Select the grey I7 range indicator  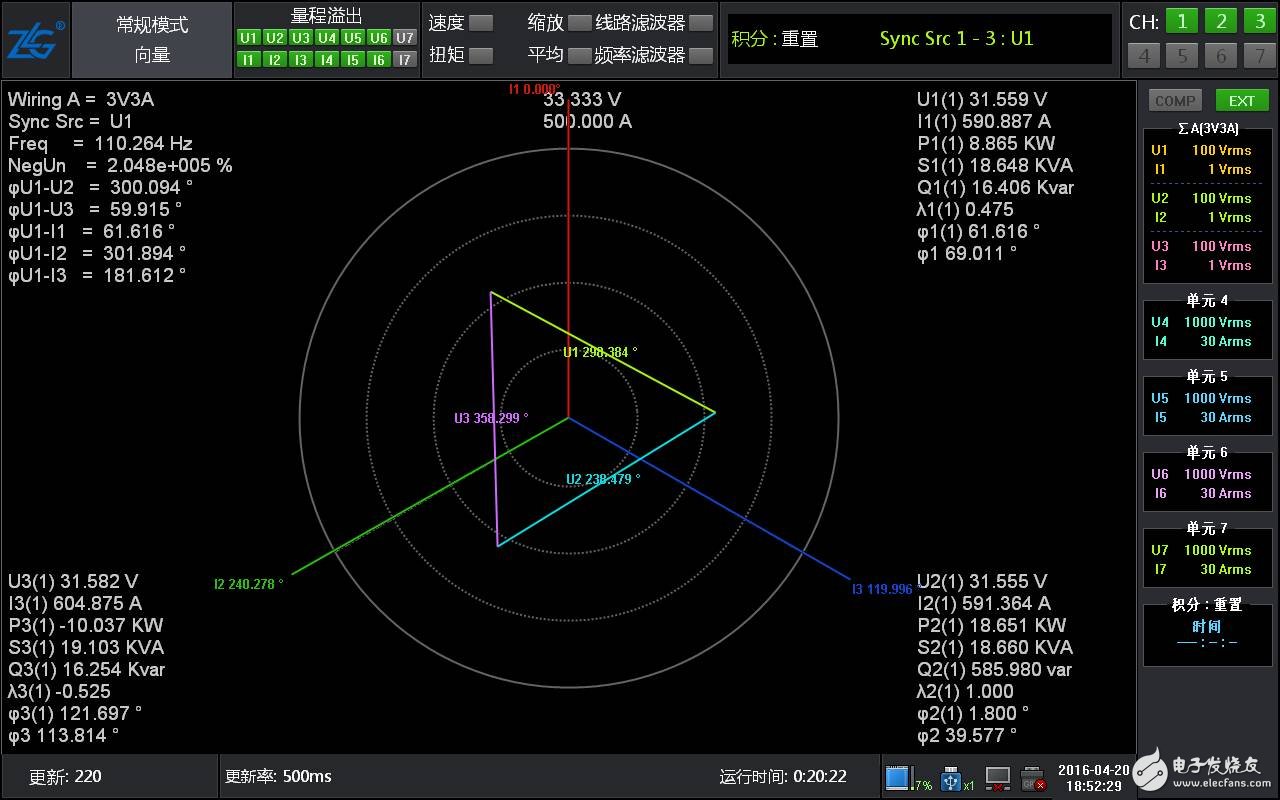(404, 60)
